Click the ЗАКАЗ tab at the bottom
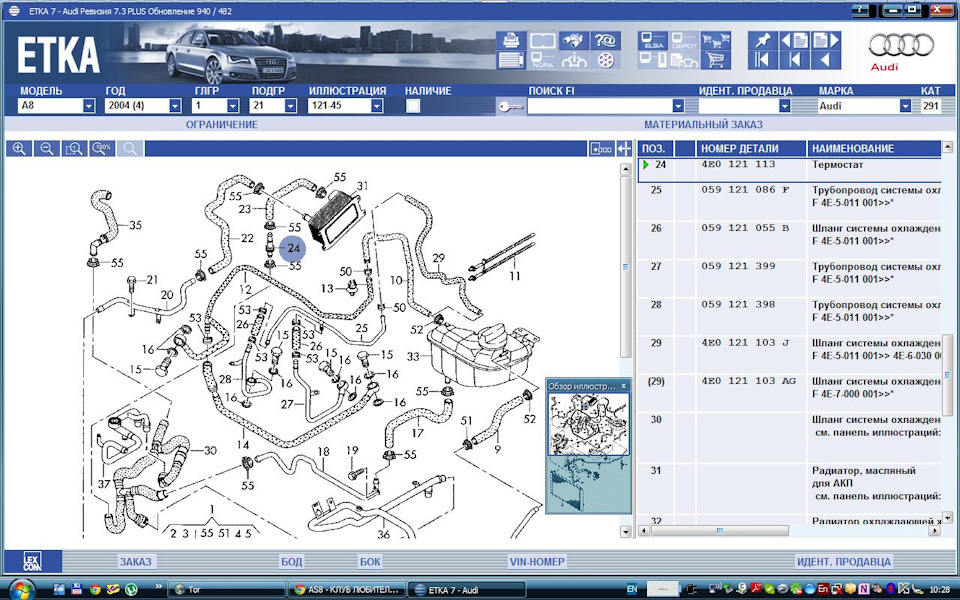 coord(135,561)
